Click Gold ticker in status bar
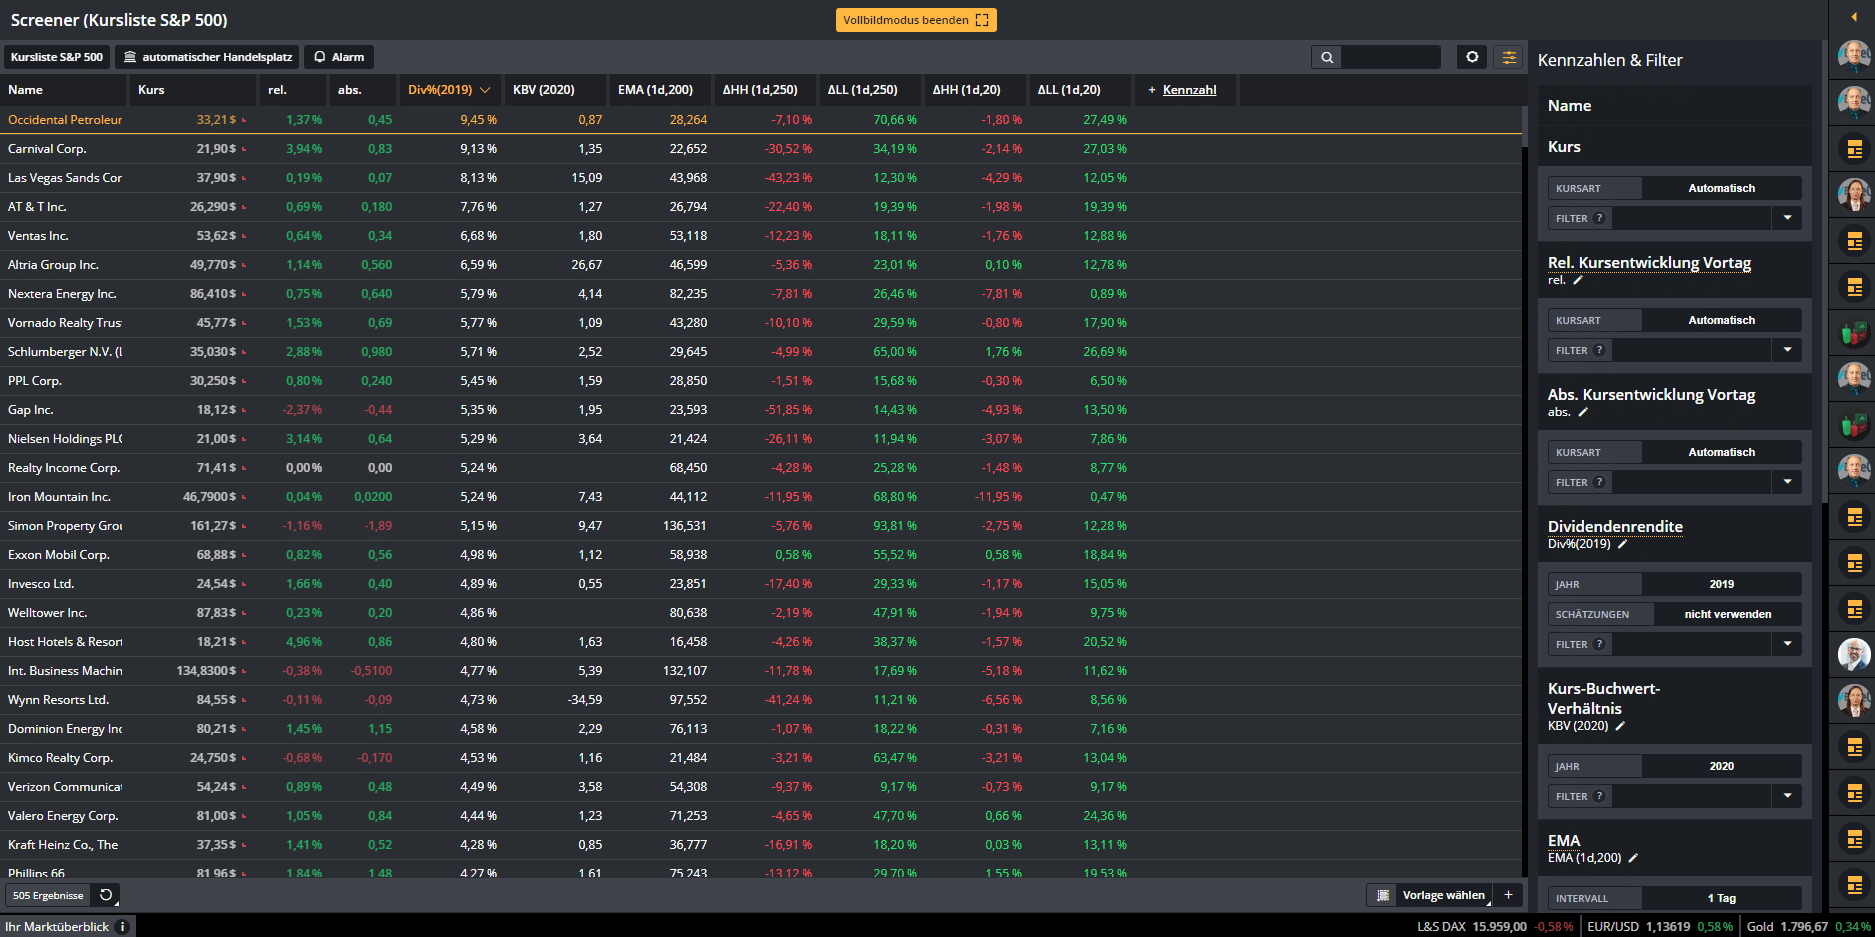Screen dimensions: 1875x937 click(1808, 927)
